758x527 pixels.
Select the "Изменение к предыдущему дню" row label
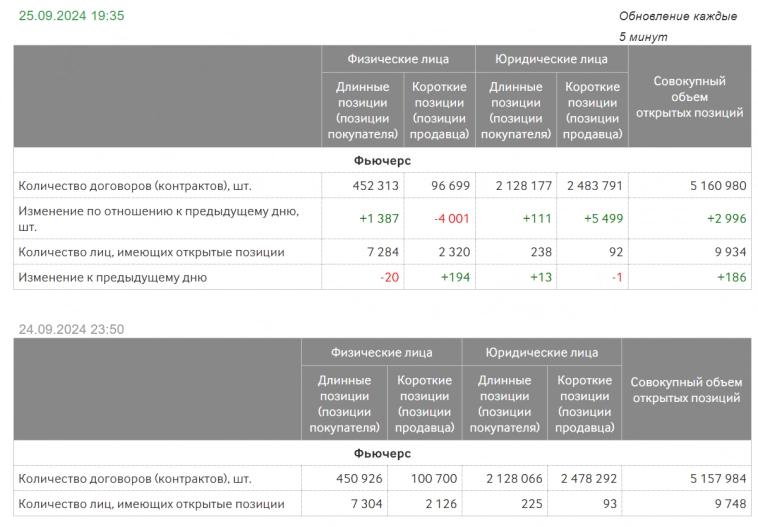point(113,277)
